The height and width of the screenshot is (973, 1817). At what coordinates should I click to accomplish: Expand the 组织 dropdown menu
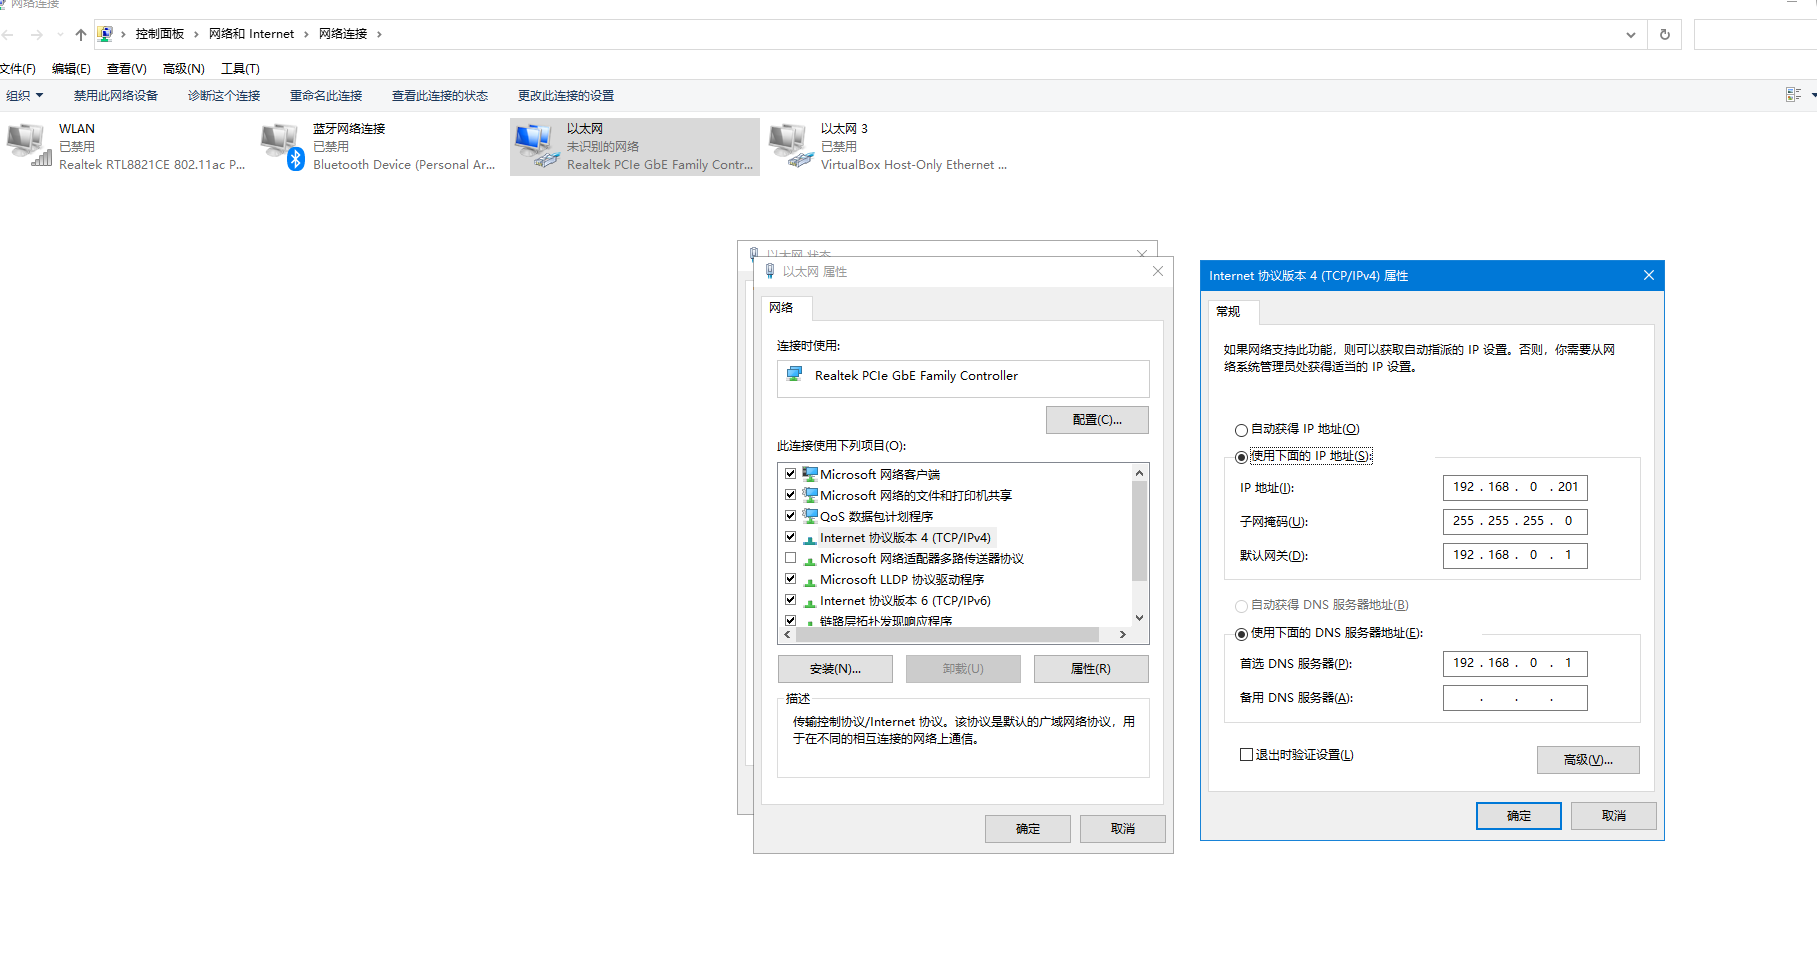tap(25, 96)
